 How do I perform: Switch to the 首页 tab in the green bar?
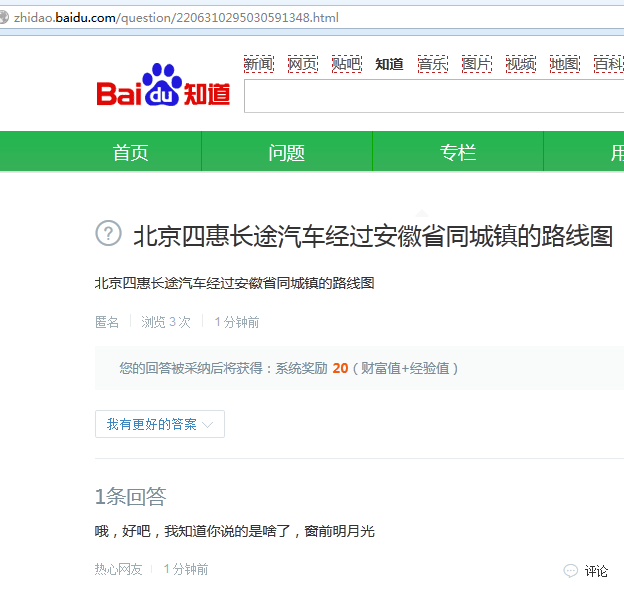tap(131, 152)
